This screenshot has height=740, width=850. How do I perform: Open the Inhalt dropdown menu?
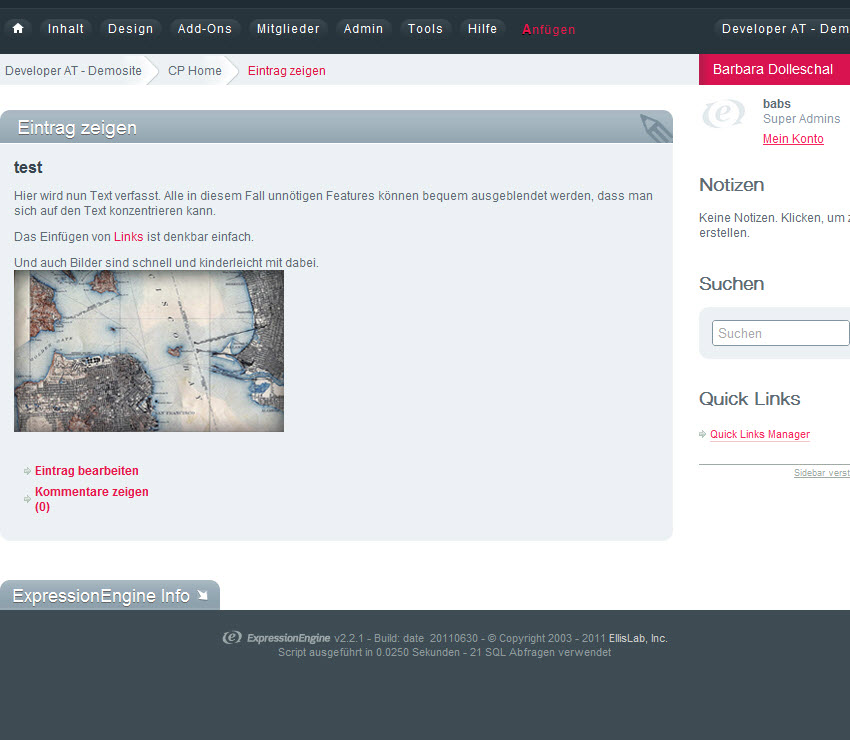click(66, 28)
